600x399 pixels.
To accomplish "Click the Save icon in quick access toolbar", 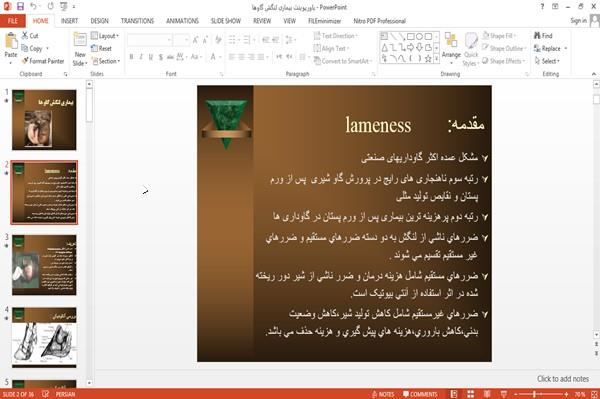I will pos(20,6).
